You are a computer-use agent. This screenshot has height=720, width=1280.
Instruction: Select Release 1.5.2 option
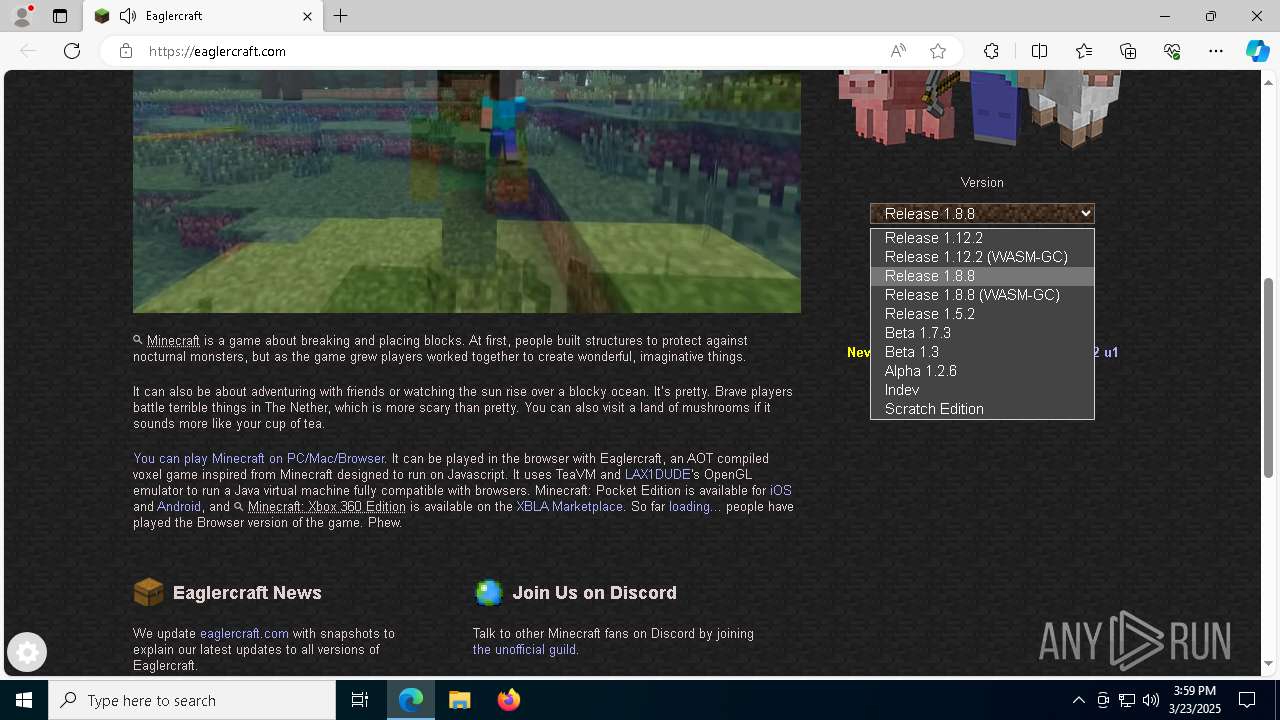[982, 314]
